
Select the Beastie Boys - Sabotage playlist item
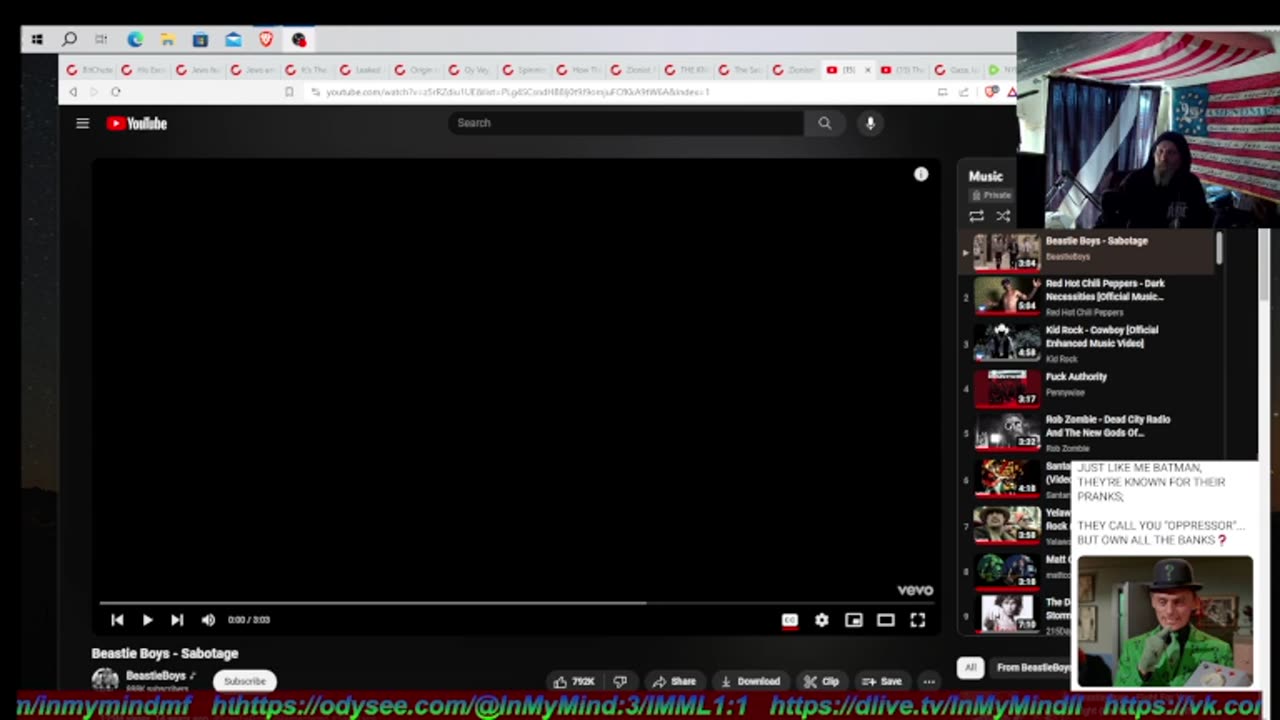[1088, 251]
